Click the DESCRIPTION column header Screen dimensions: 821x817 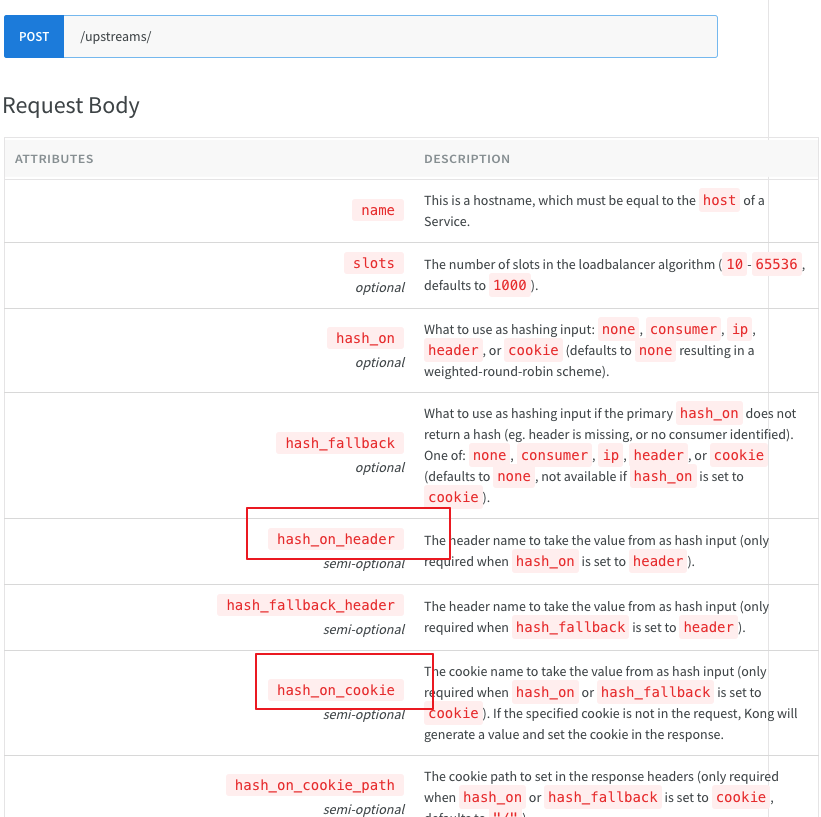[x=467, y=158]
